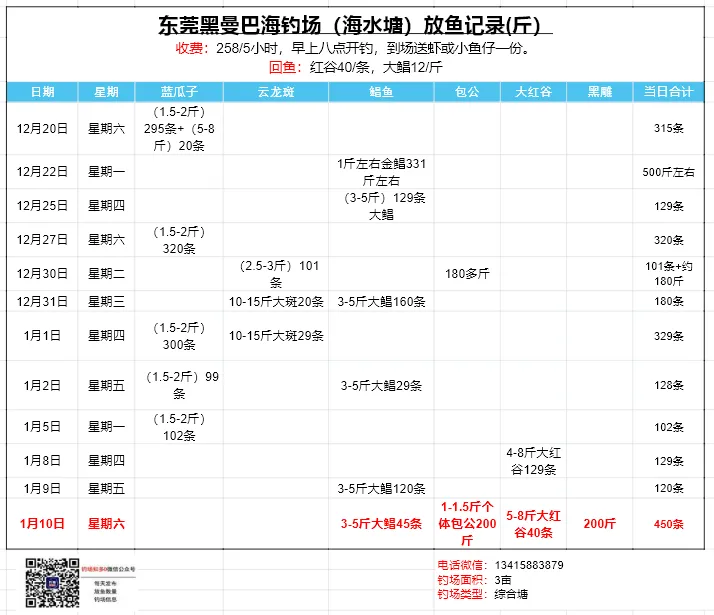The height and width of the screenshot is (615, 714).
Task: Select the 120条 total cell
Action: [x=668, y=488]
